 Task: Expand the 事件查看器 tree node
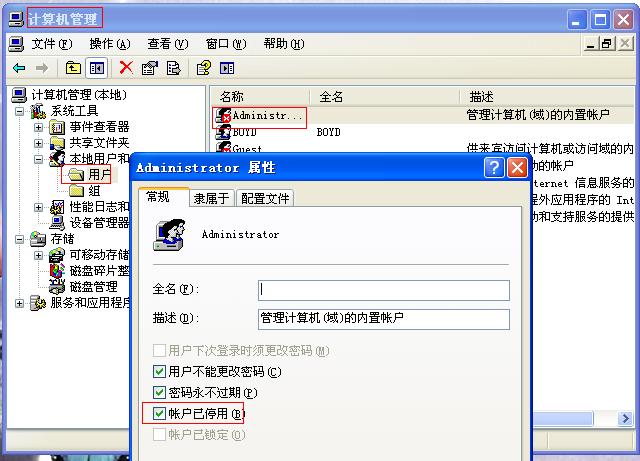[38, 127]
